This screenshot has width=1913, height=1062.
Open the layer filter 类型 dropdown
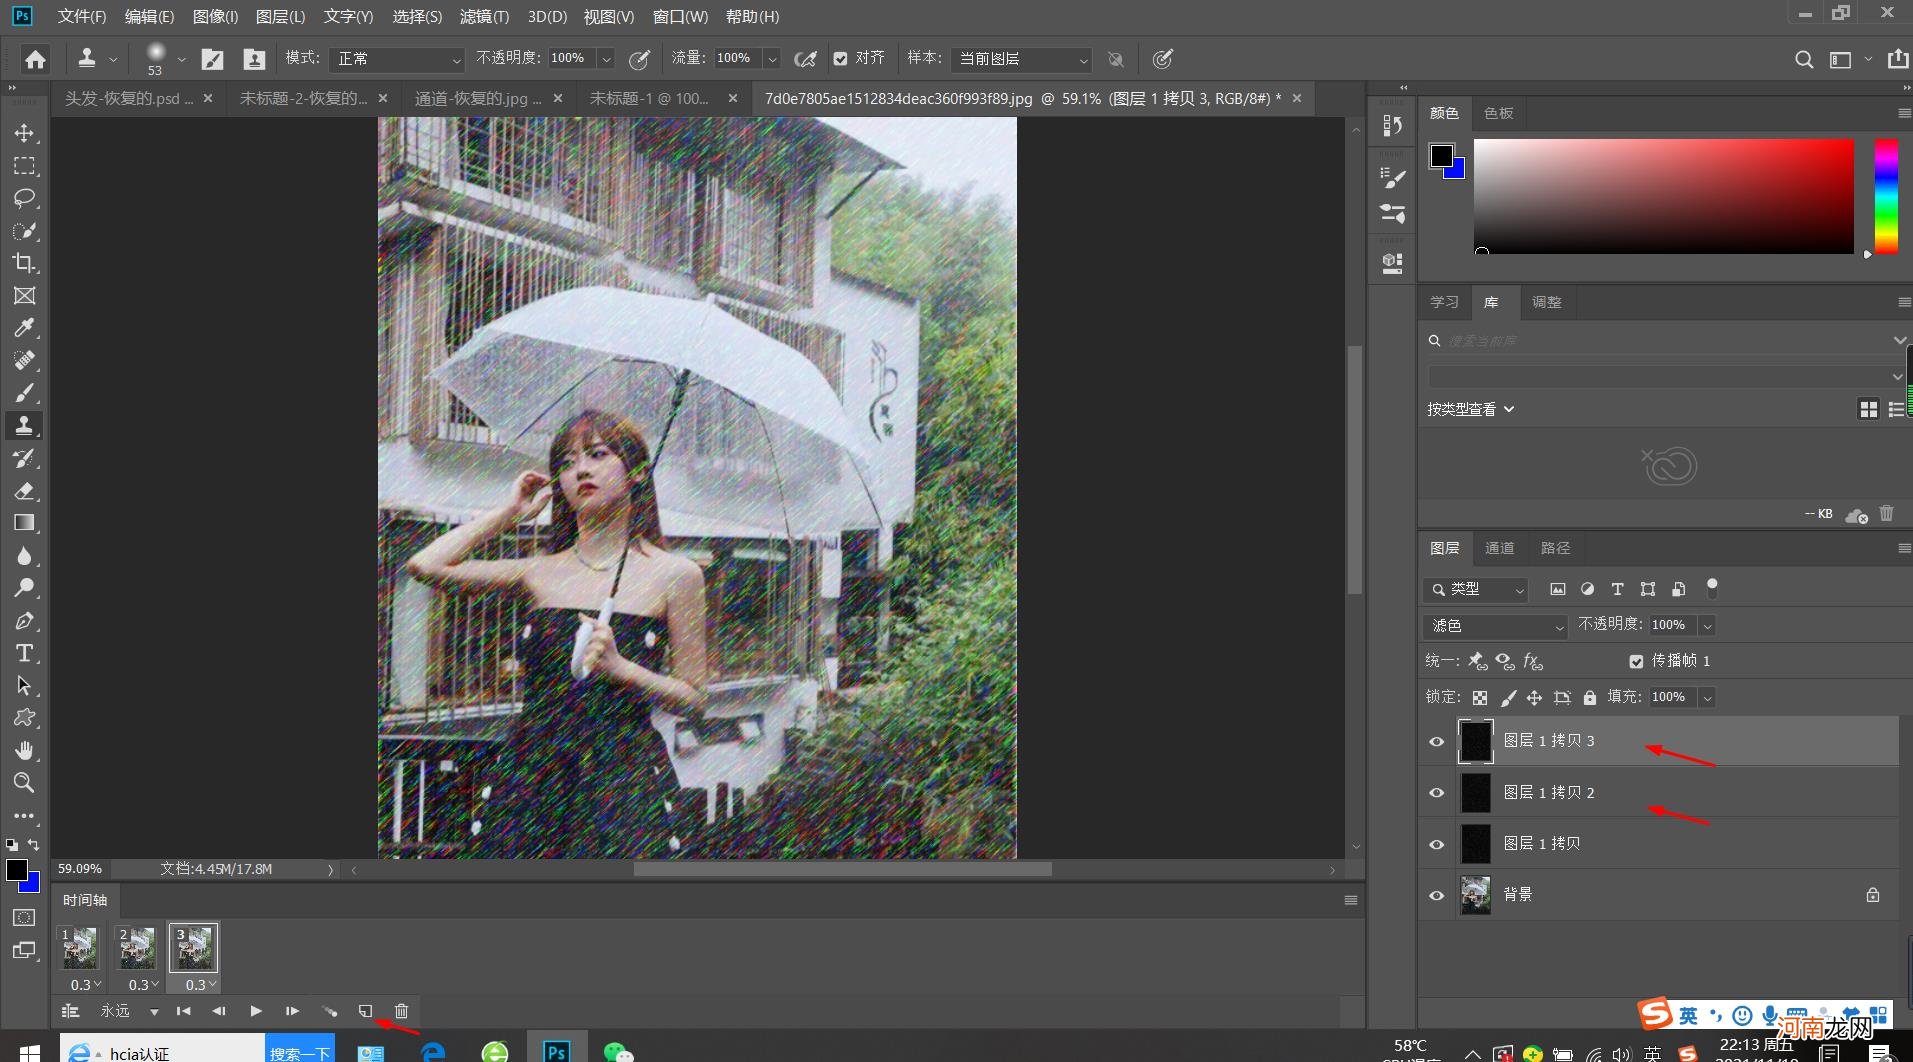(x=1475, y=589)
